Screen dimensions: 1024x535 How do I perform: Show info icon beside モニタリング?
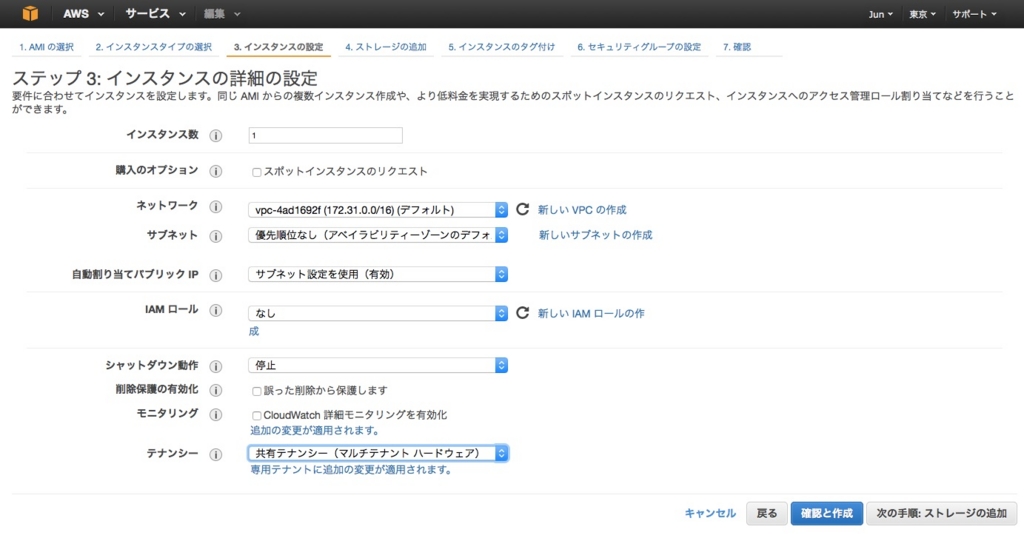click(216, 414)
